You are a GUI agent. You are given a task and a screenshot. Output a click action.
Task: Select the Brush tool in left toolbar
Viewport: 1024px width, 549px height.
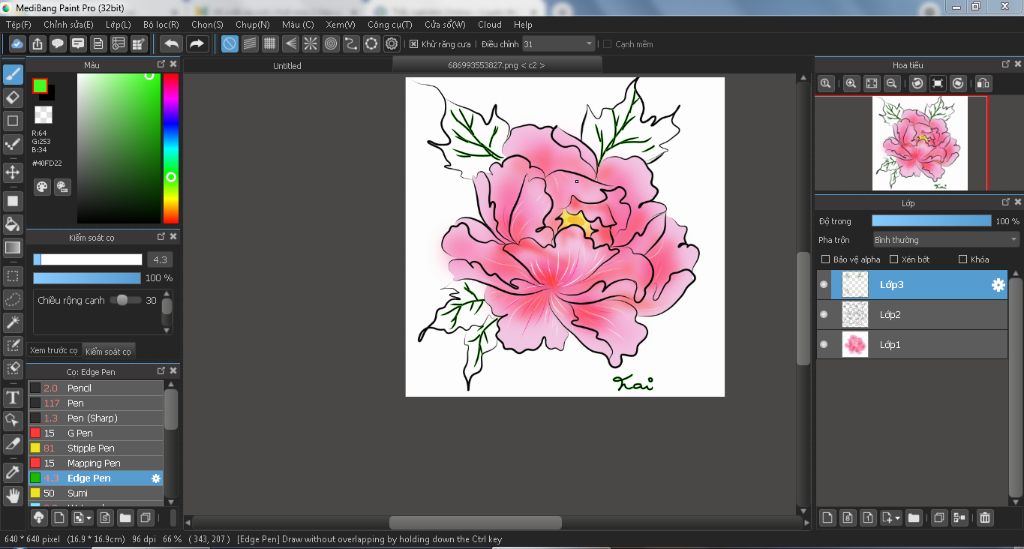(12, 74)
